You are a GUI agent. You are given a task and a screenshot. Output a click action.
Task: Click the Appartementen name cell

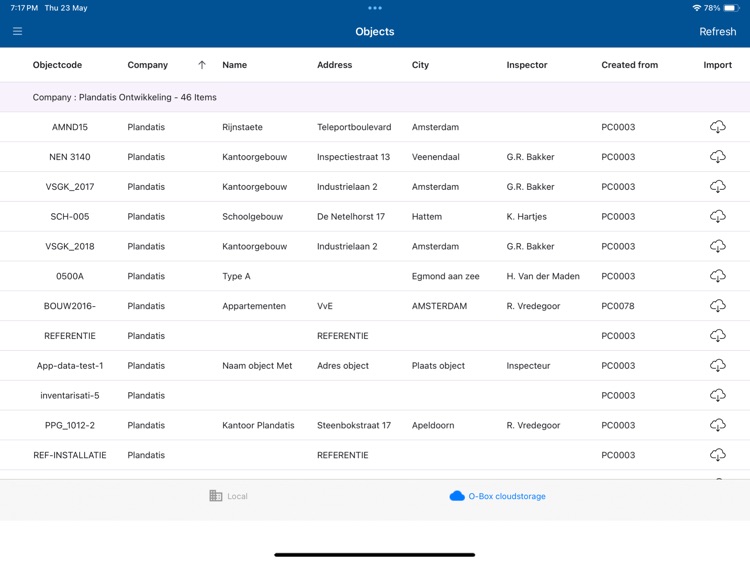[x=254, y=306]
